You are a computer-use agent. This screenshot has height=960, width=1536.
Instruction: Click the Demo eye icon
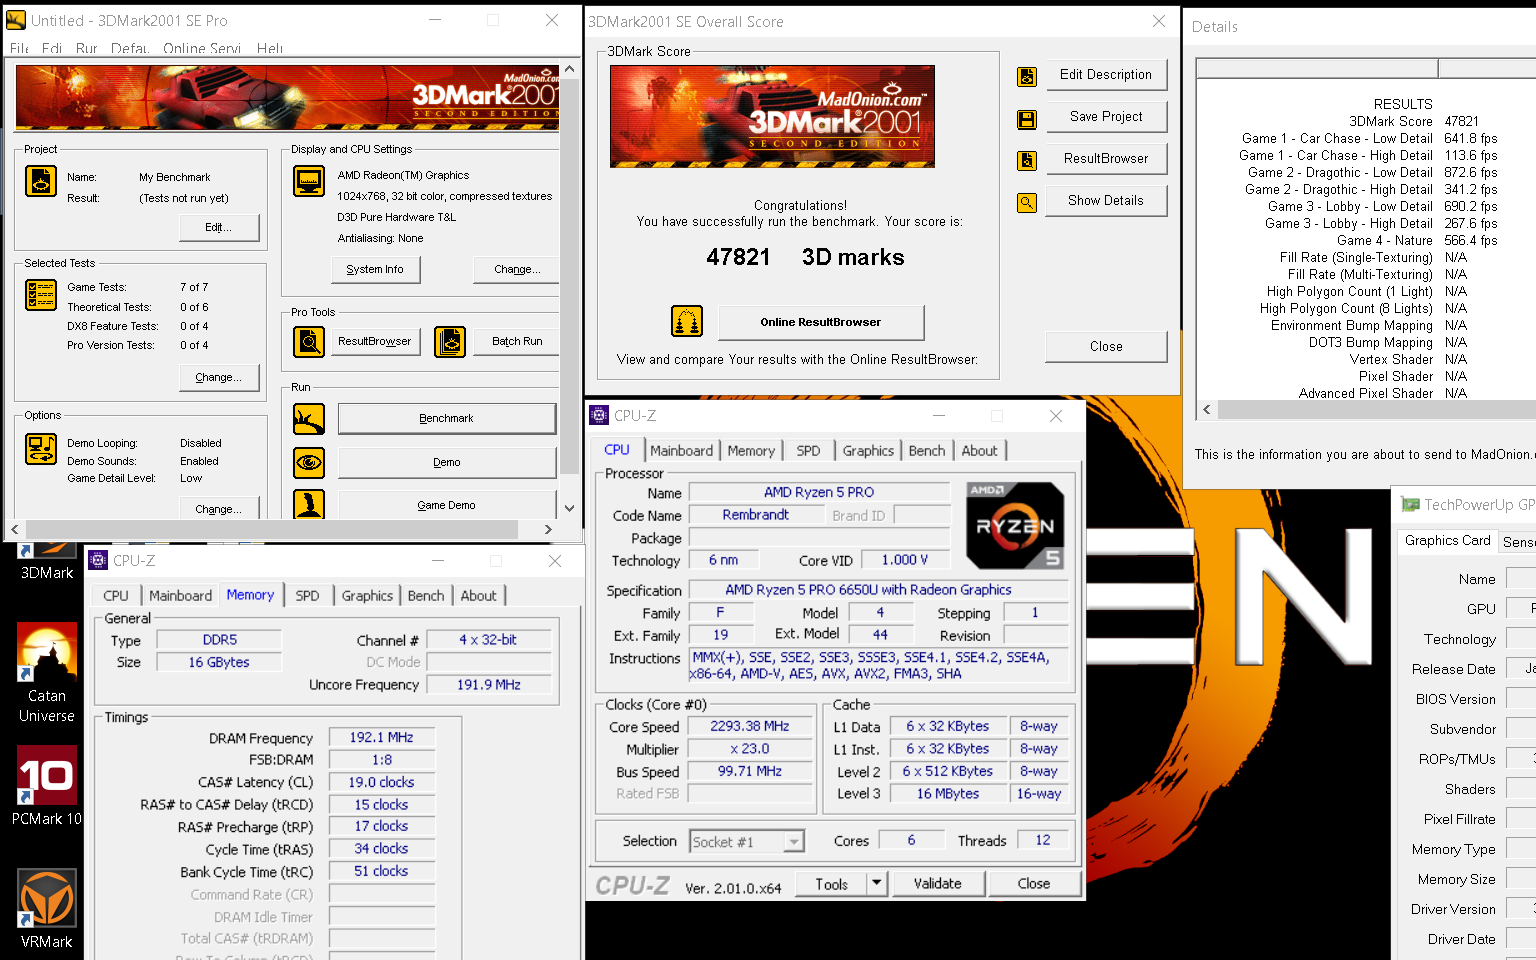point(309,462)
